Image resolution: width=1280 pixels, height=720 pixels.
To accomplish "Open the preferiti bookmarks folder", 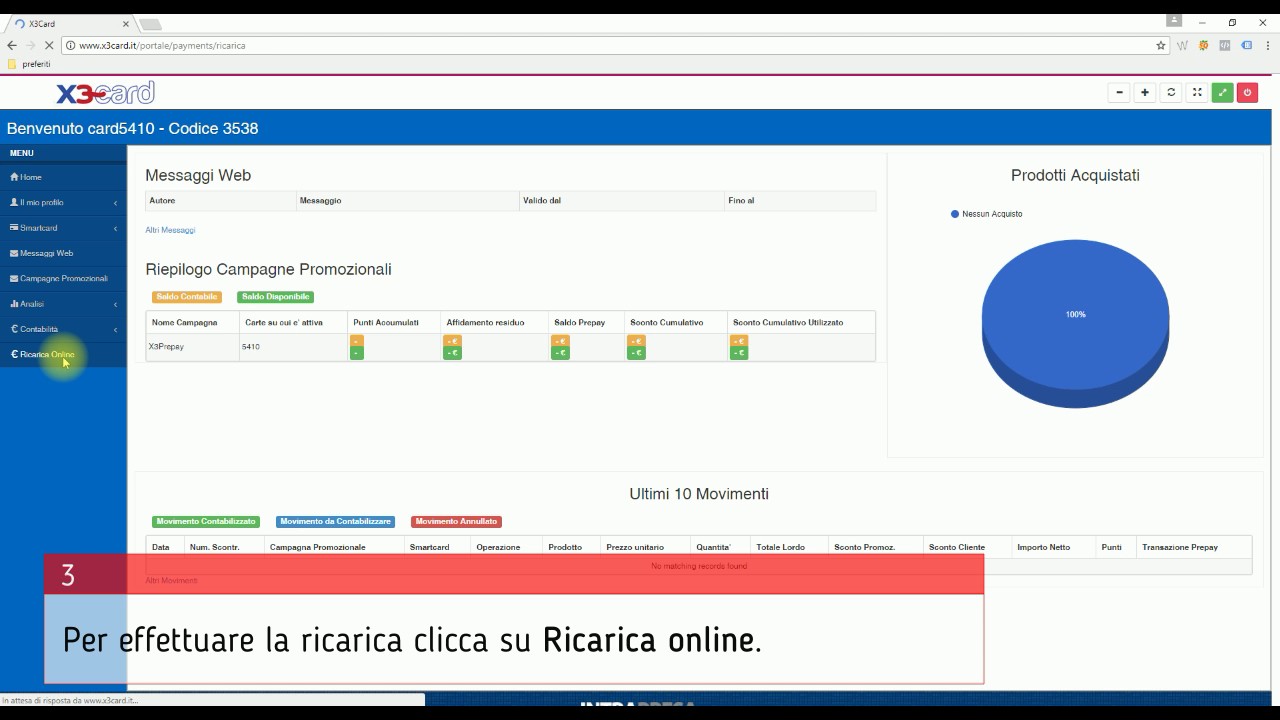I will [29, 64].
